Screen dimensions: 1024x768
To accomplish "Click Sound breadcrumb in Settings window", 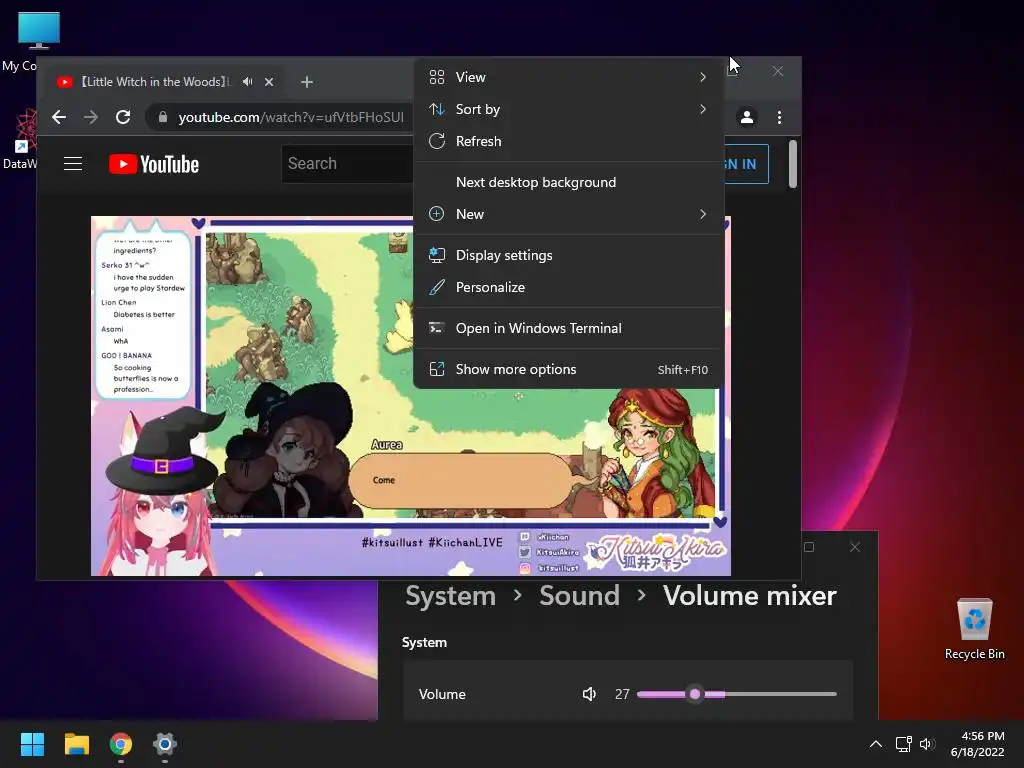I will [579, 596].
